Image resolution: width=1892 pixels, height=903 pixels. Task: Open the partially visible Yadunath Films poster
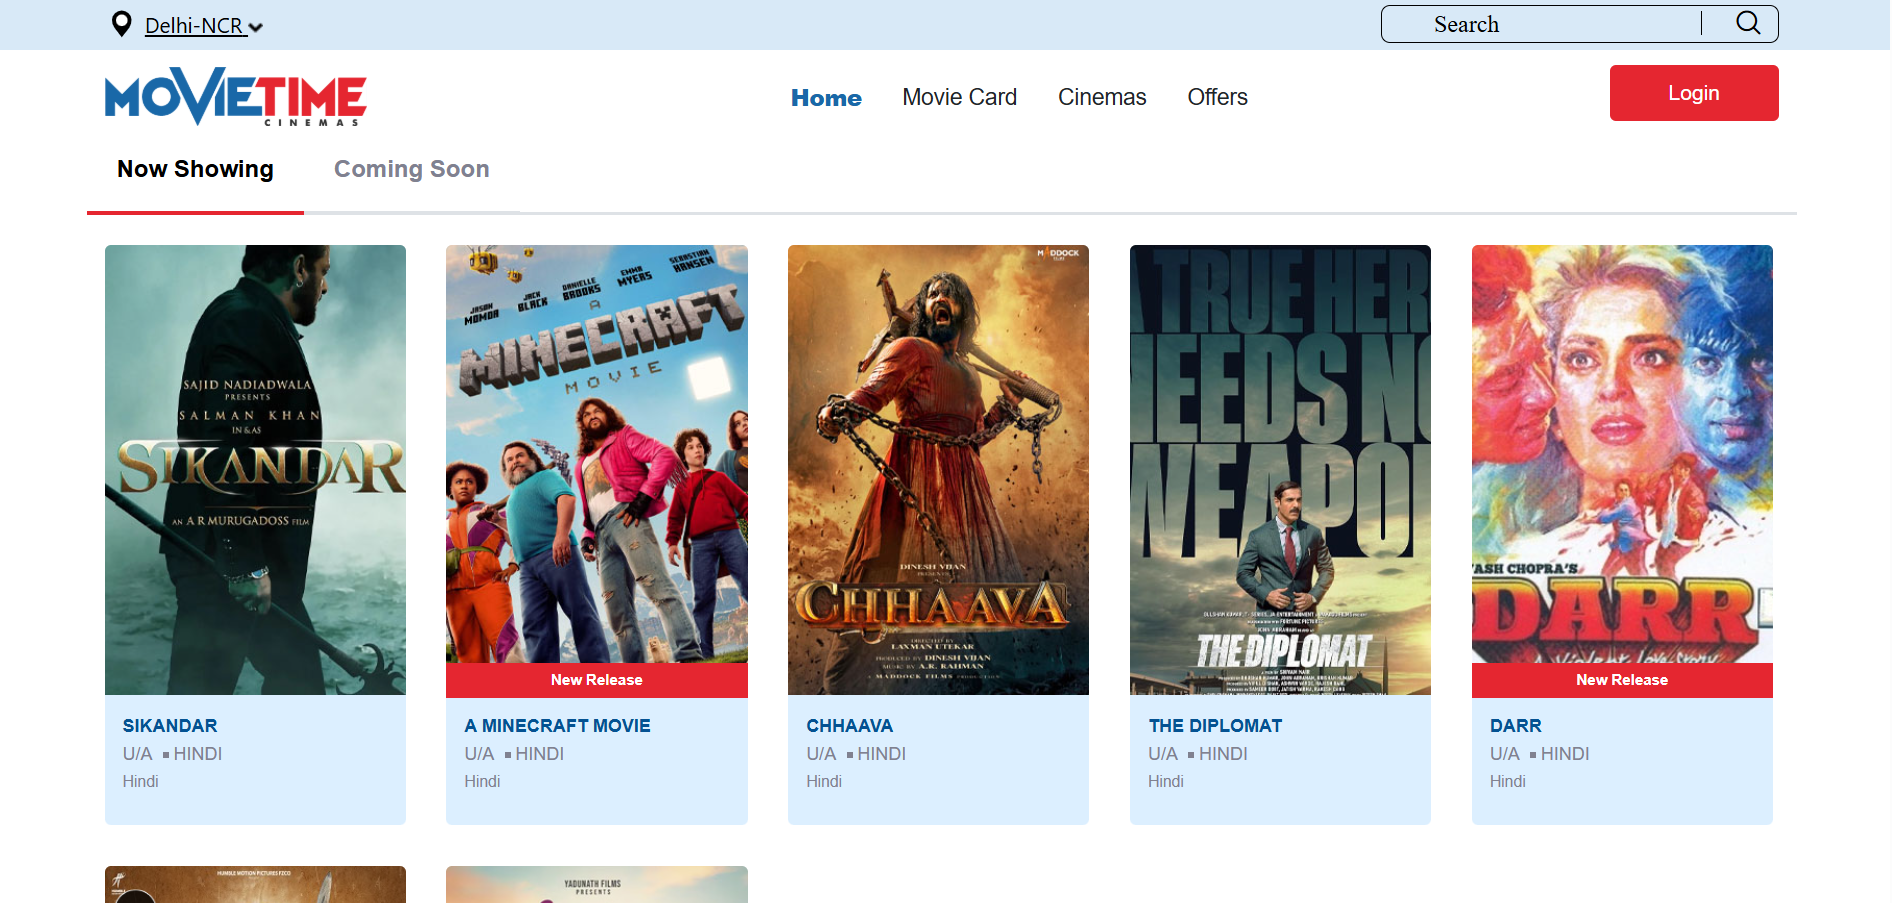597,885
